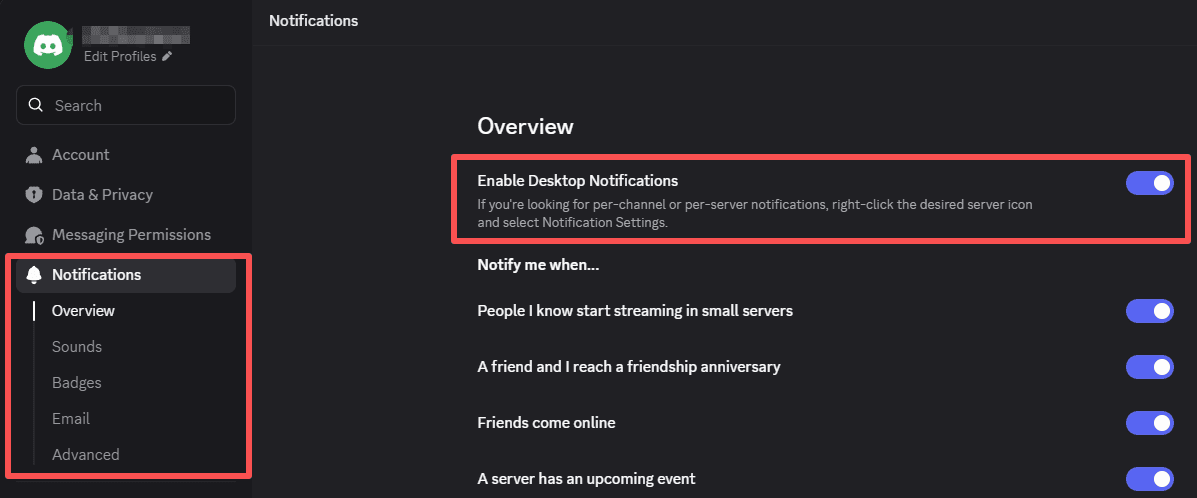1197x498 pixels.
Task: Go to the Advanced subsection
Action: coord(86,454)
